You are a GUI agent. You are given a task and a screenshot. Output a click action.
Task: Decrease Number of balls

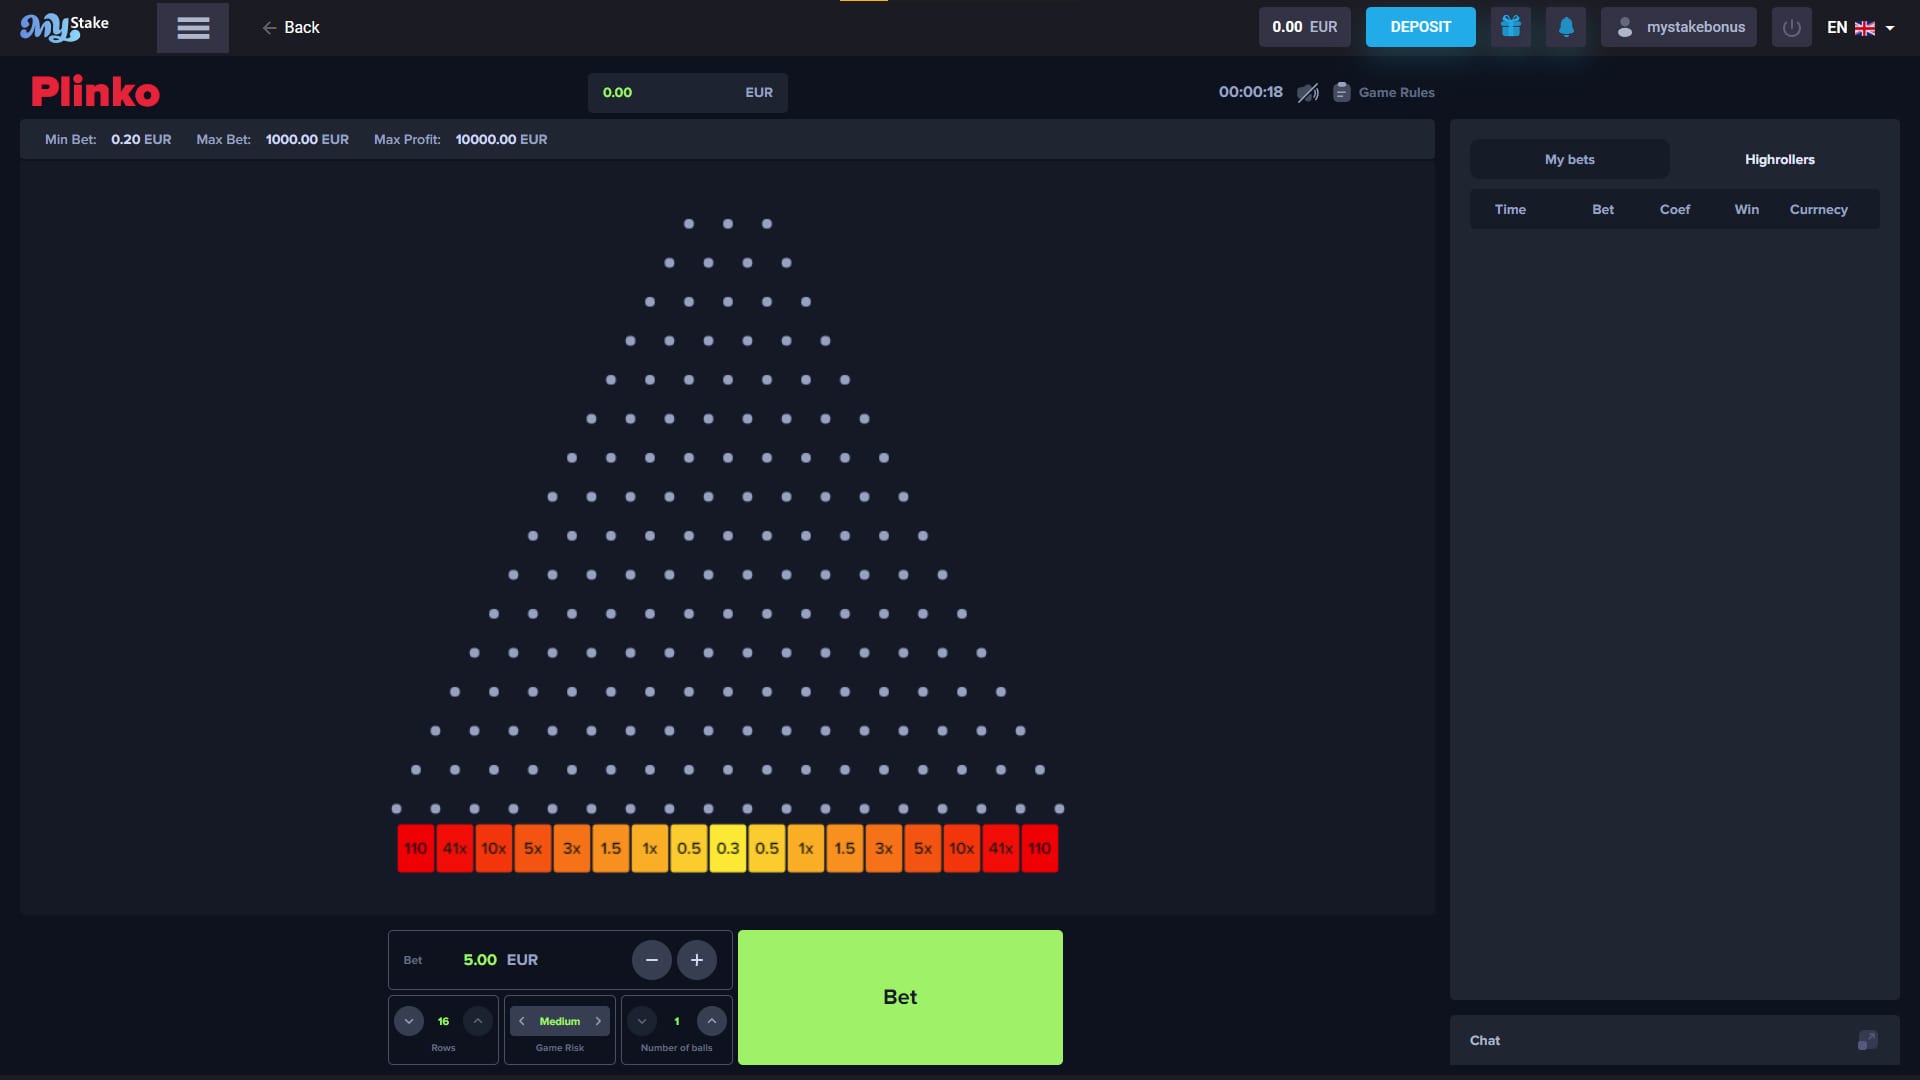tap(642, 1021)
